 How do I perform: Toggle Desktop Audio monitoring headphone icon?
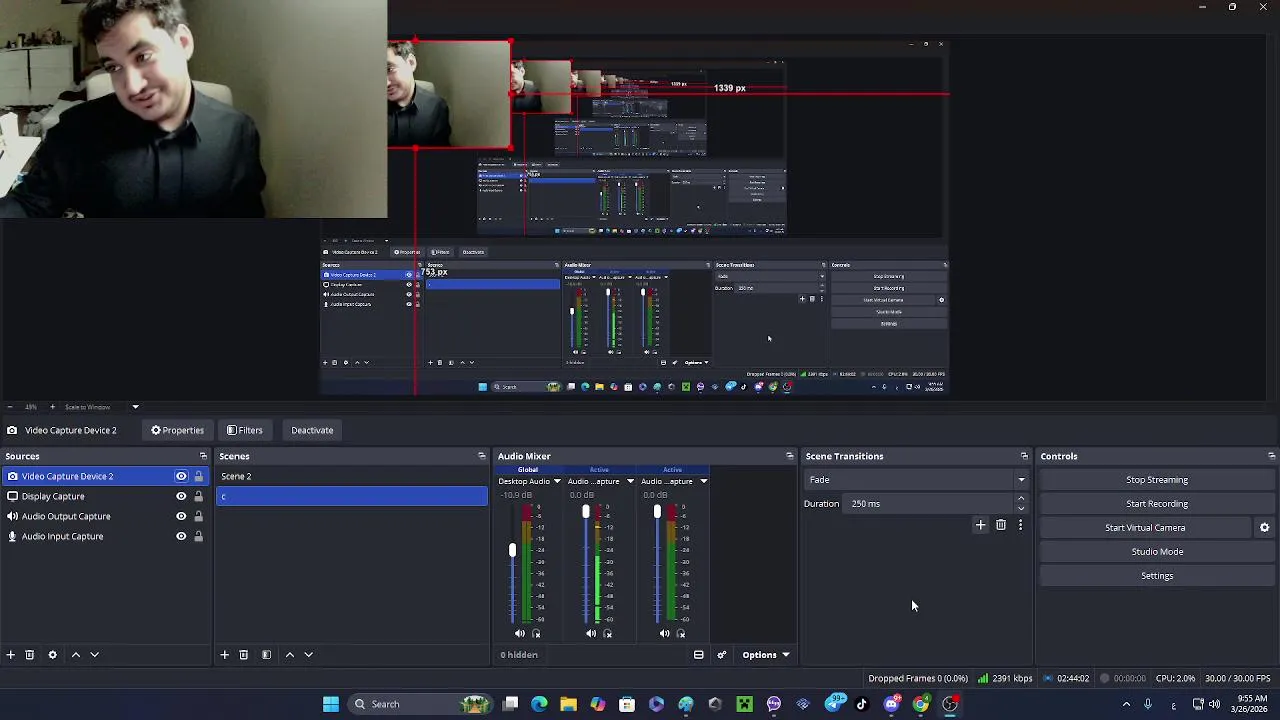536,633
